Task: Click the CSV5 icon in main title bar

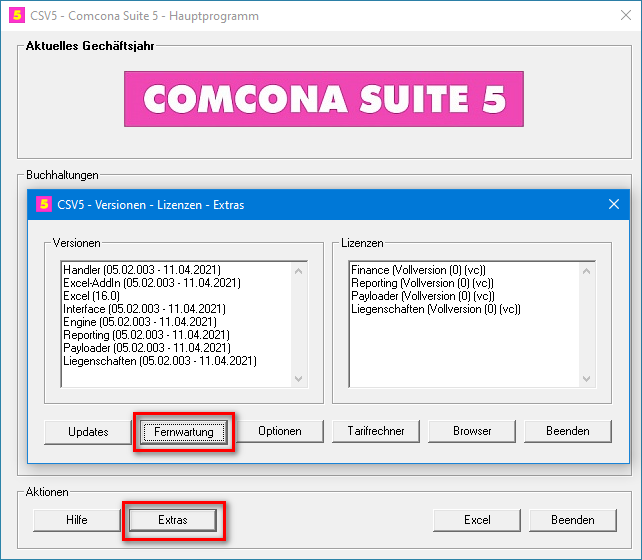Action: point(17,16)
